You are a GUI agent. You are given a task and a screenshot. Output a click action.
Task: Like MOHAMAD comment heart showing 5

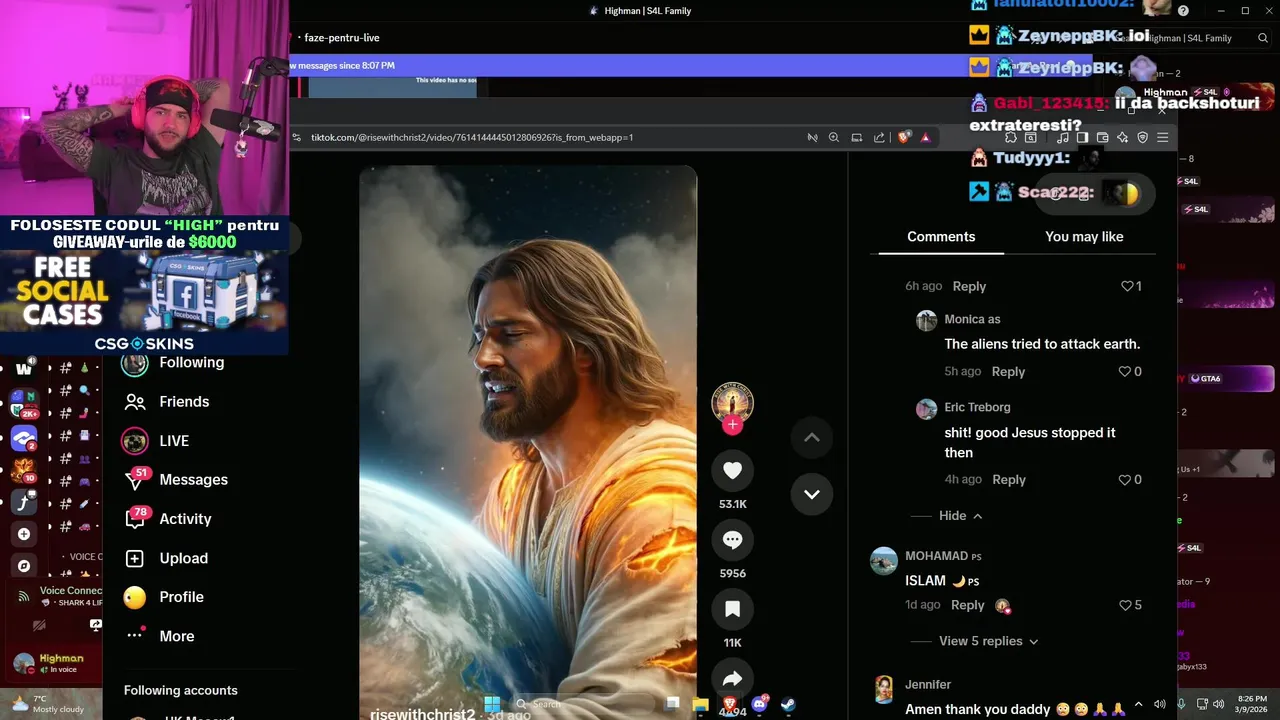[1124, 605]
